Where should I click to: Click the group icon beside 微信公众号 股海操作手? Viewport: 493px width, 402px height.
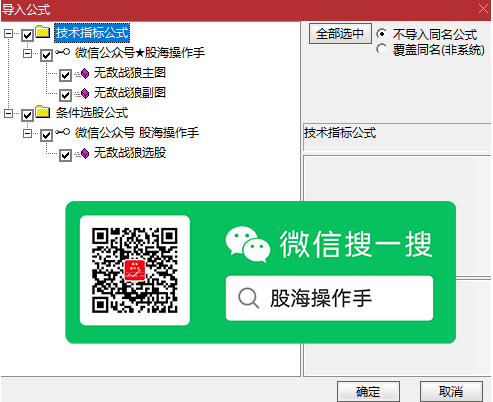62,132
